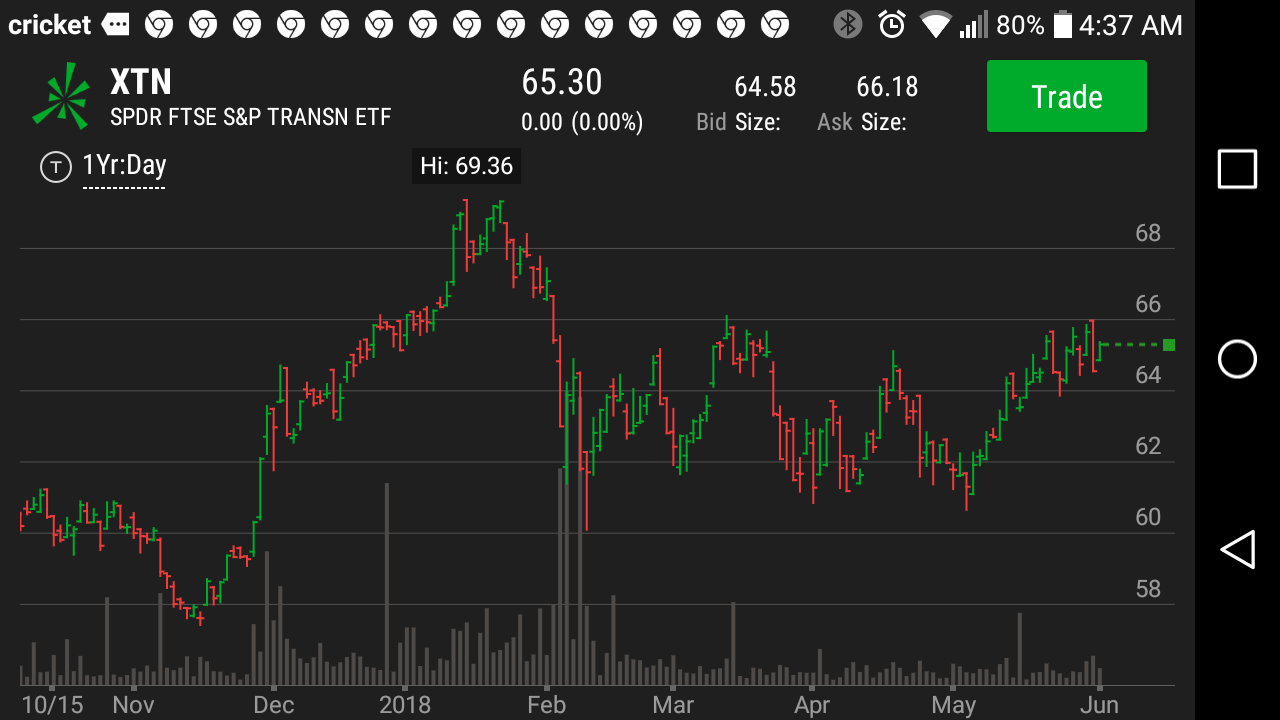Tap the battery icon in the status bar
Screen dimensions: 1280x720
click(1062, 25)
